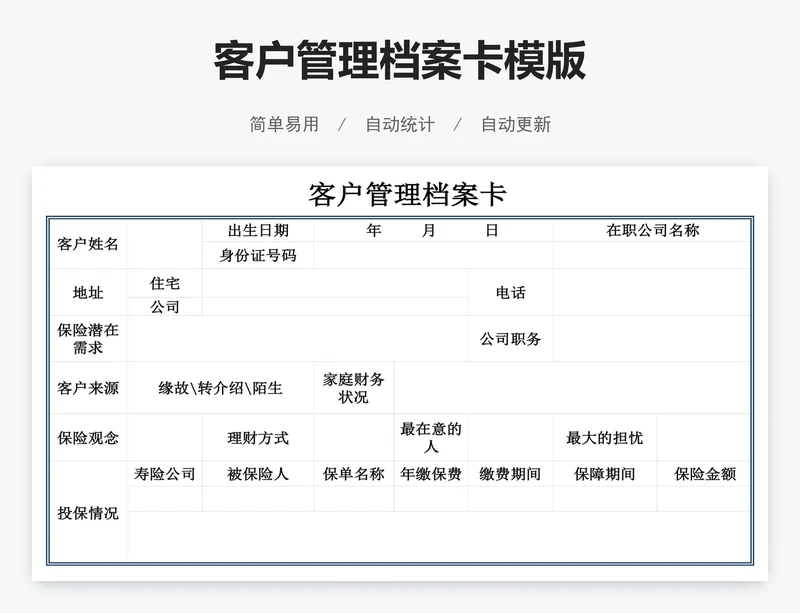This screenshot has width=800, height=613.
Task: Select the 住宅 cell
Action: [x=165, y=283]
